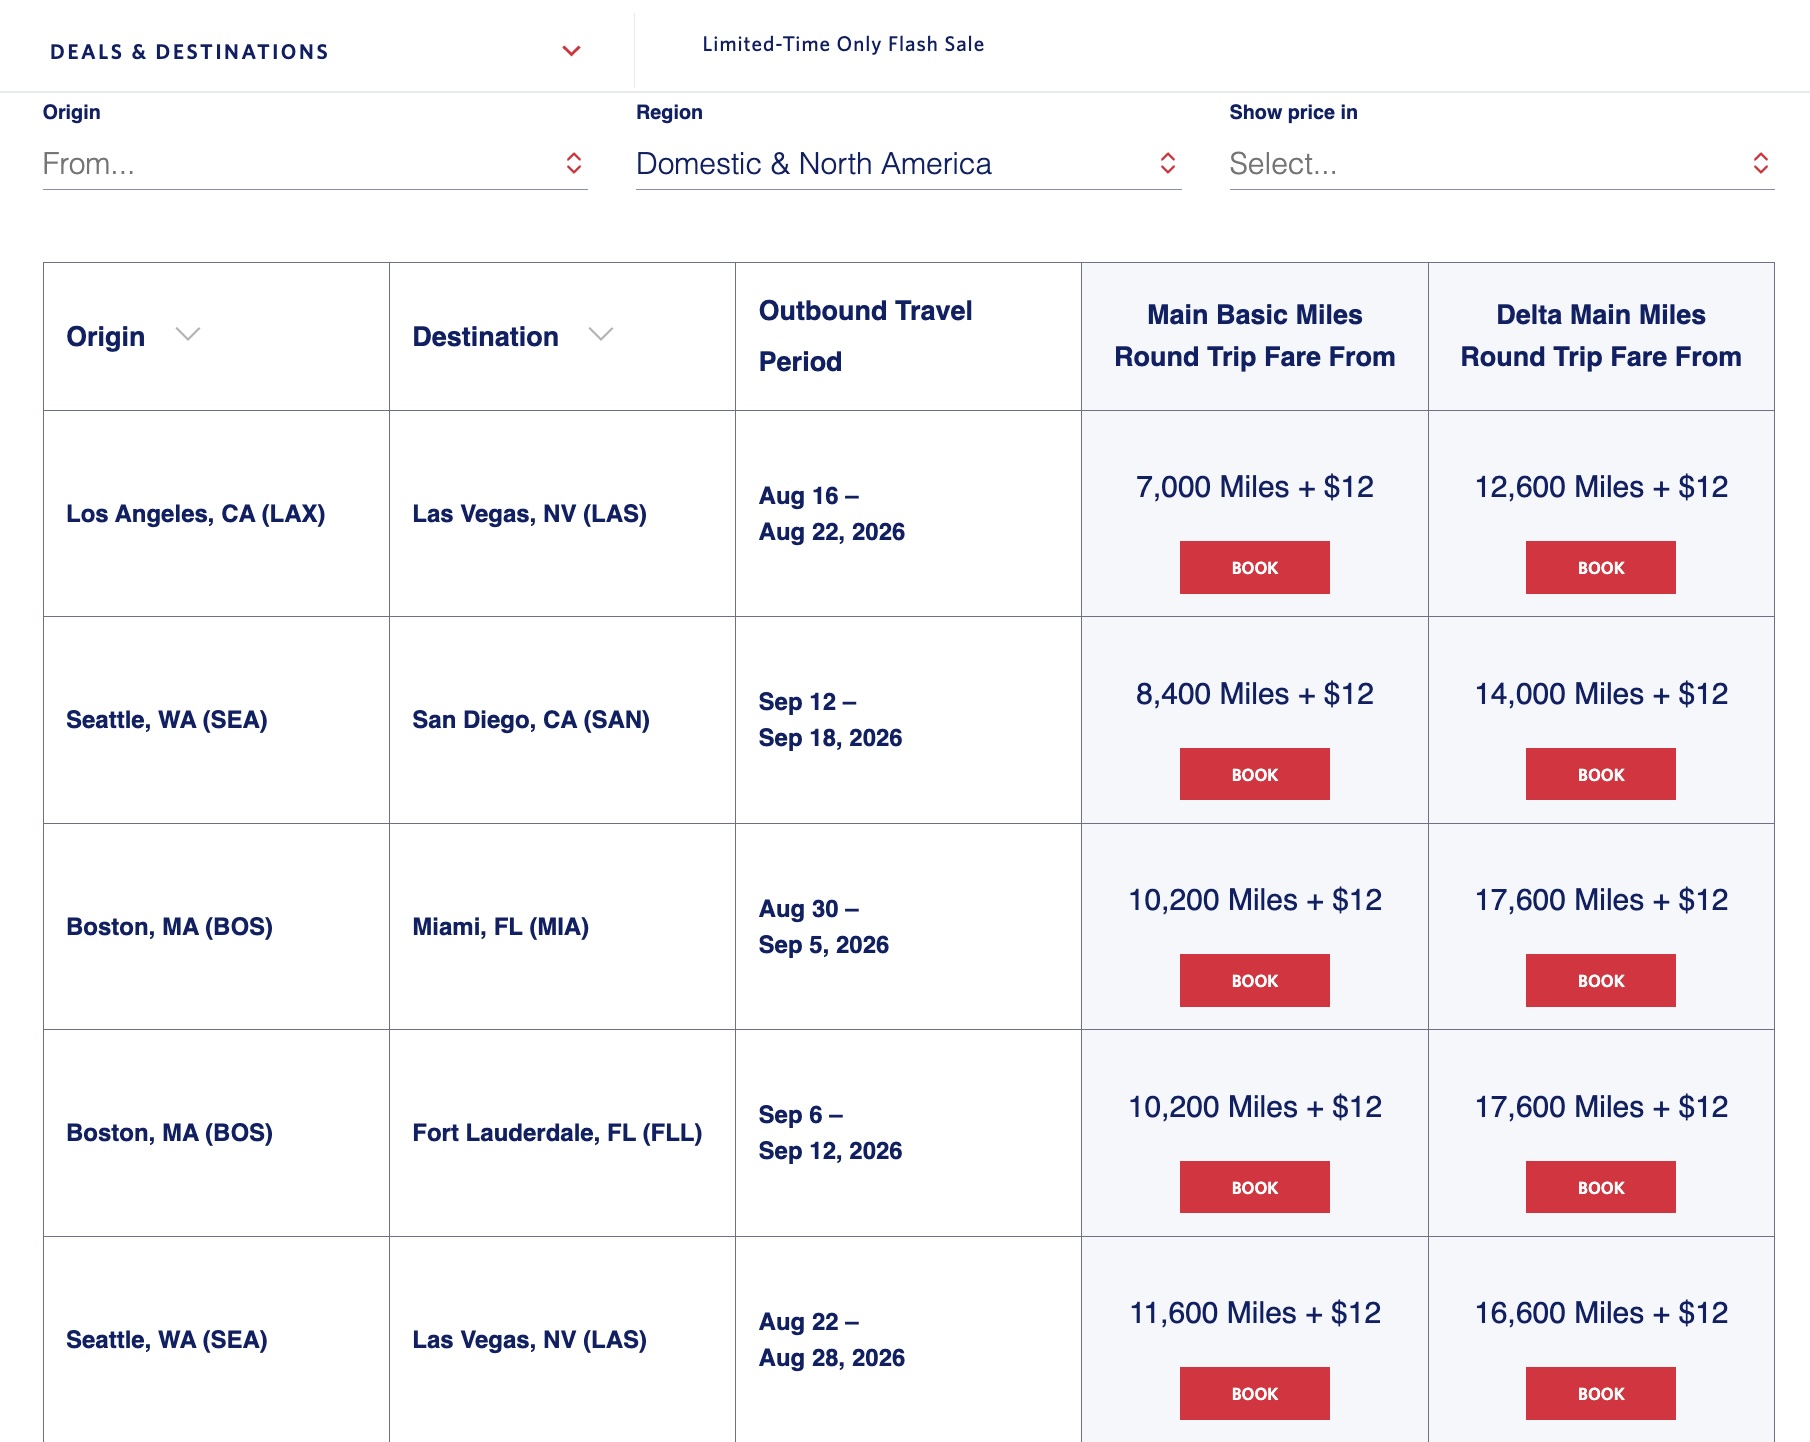Click the 16,600 Miles + $12 price text

click(1600, 1313)
